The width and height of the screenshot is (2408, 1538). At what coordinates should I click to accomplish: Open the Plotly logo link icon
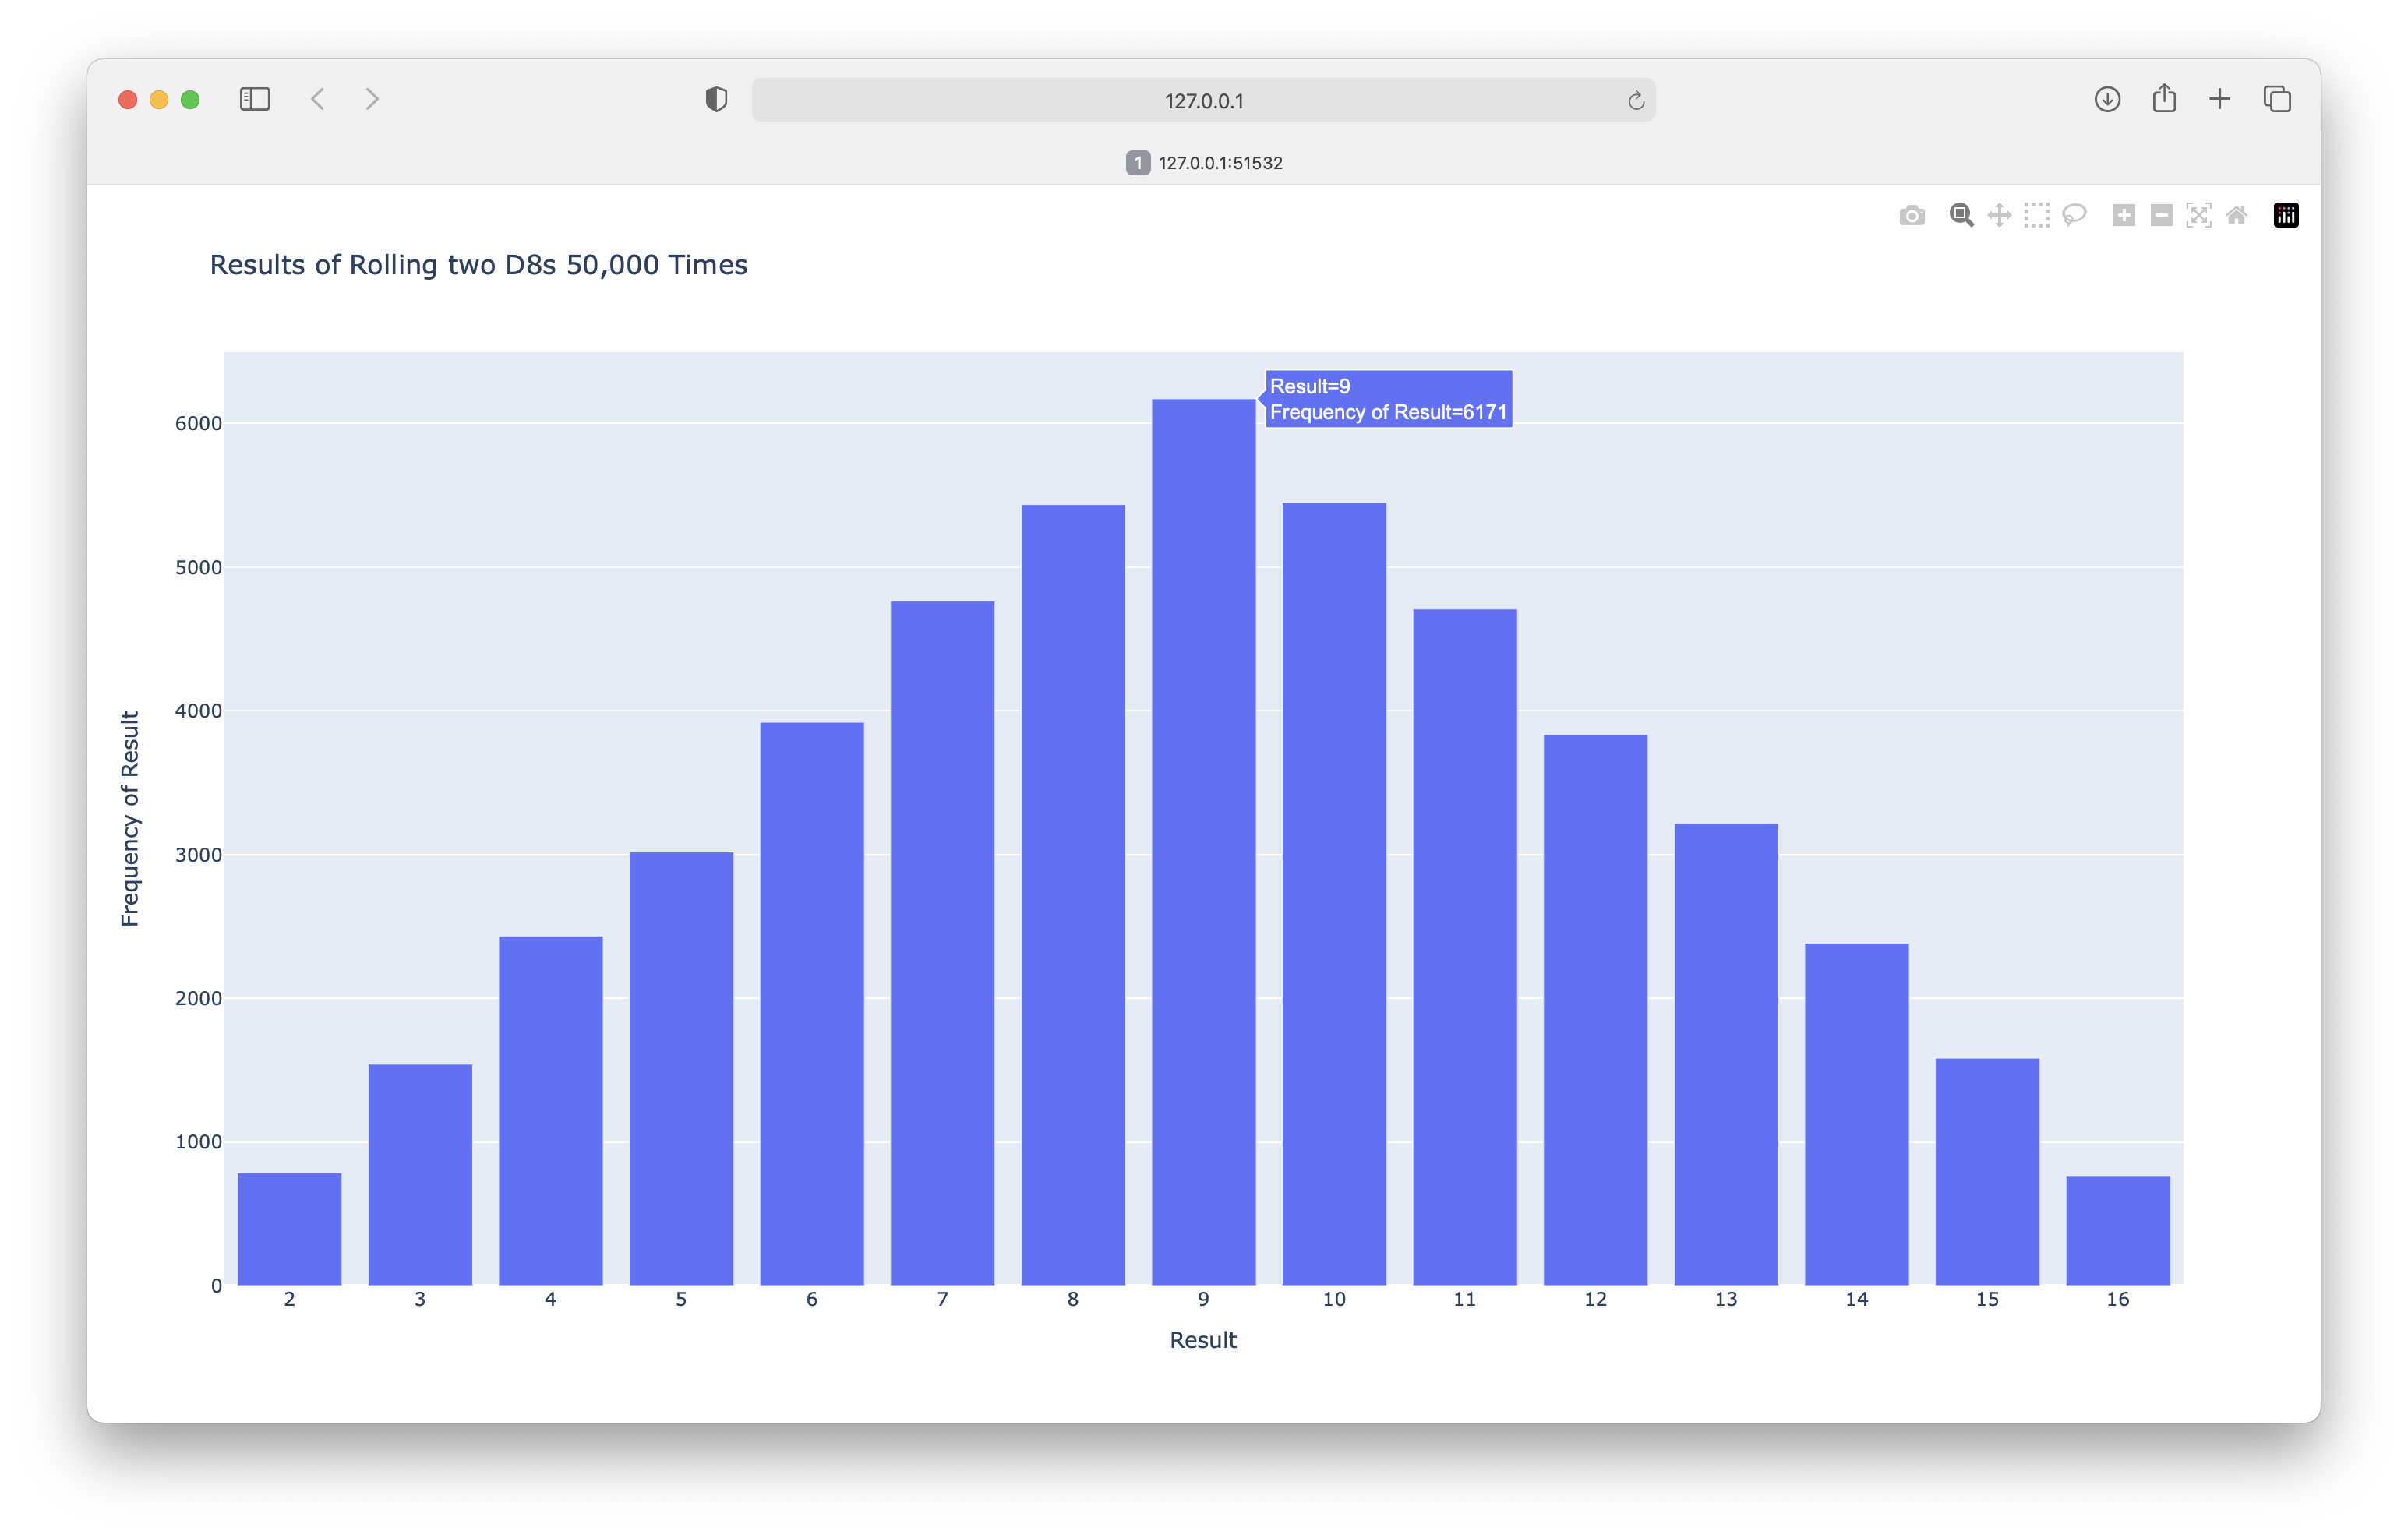[2286, 215]
